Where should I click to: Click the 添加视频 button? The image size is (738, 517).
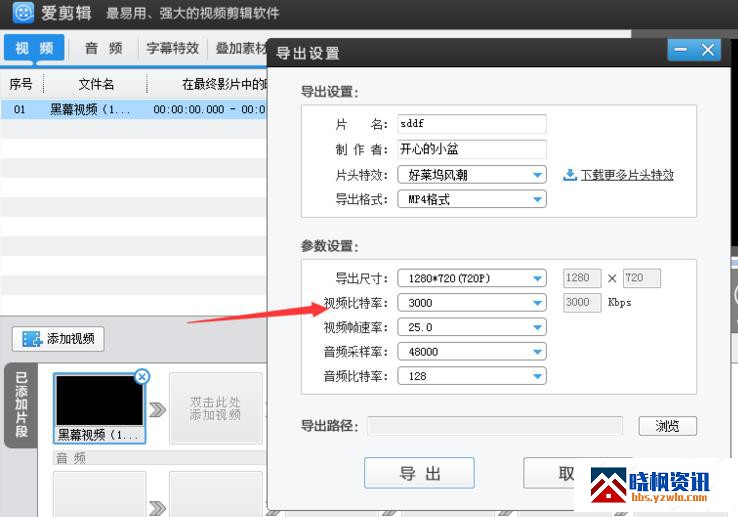click(x=58, y=339)
